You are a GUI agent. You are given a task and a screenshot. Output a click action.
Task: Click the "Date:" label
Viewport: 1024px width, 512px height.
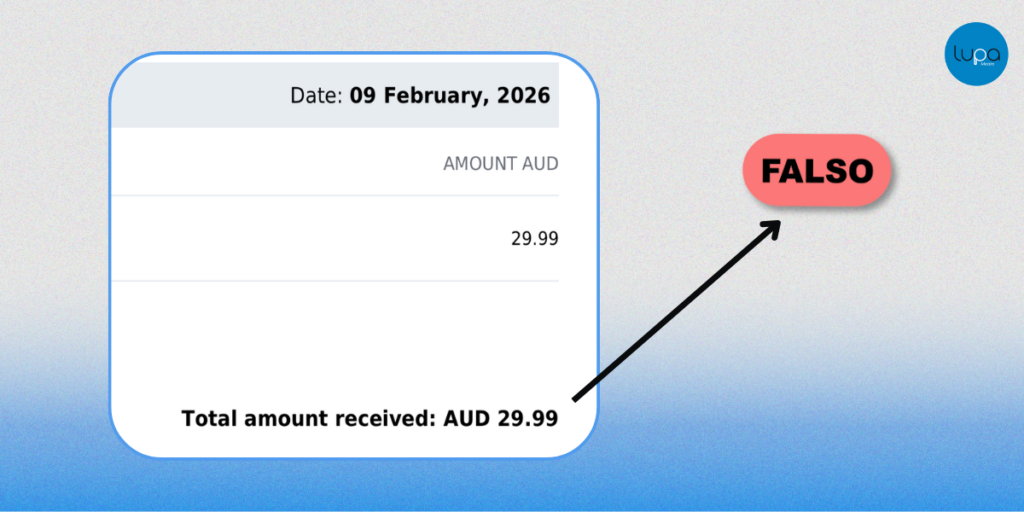[316, 96]
